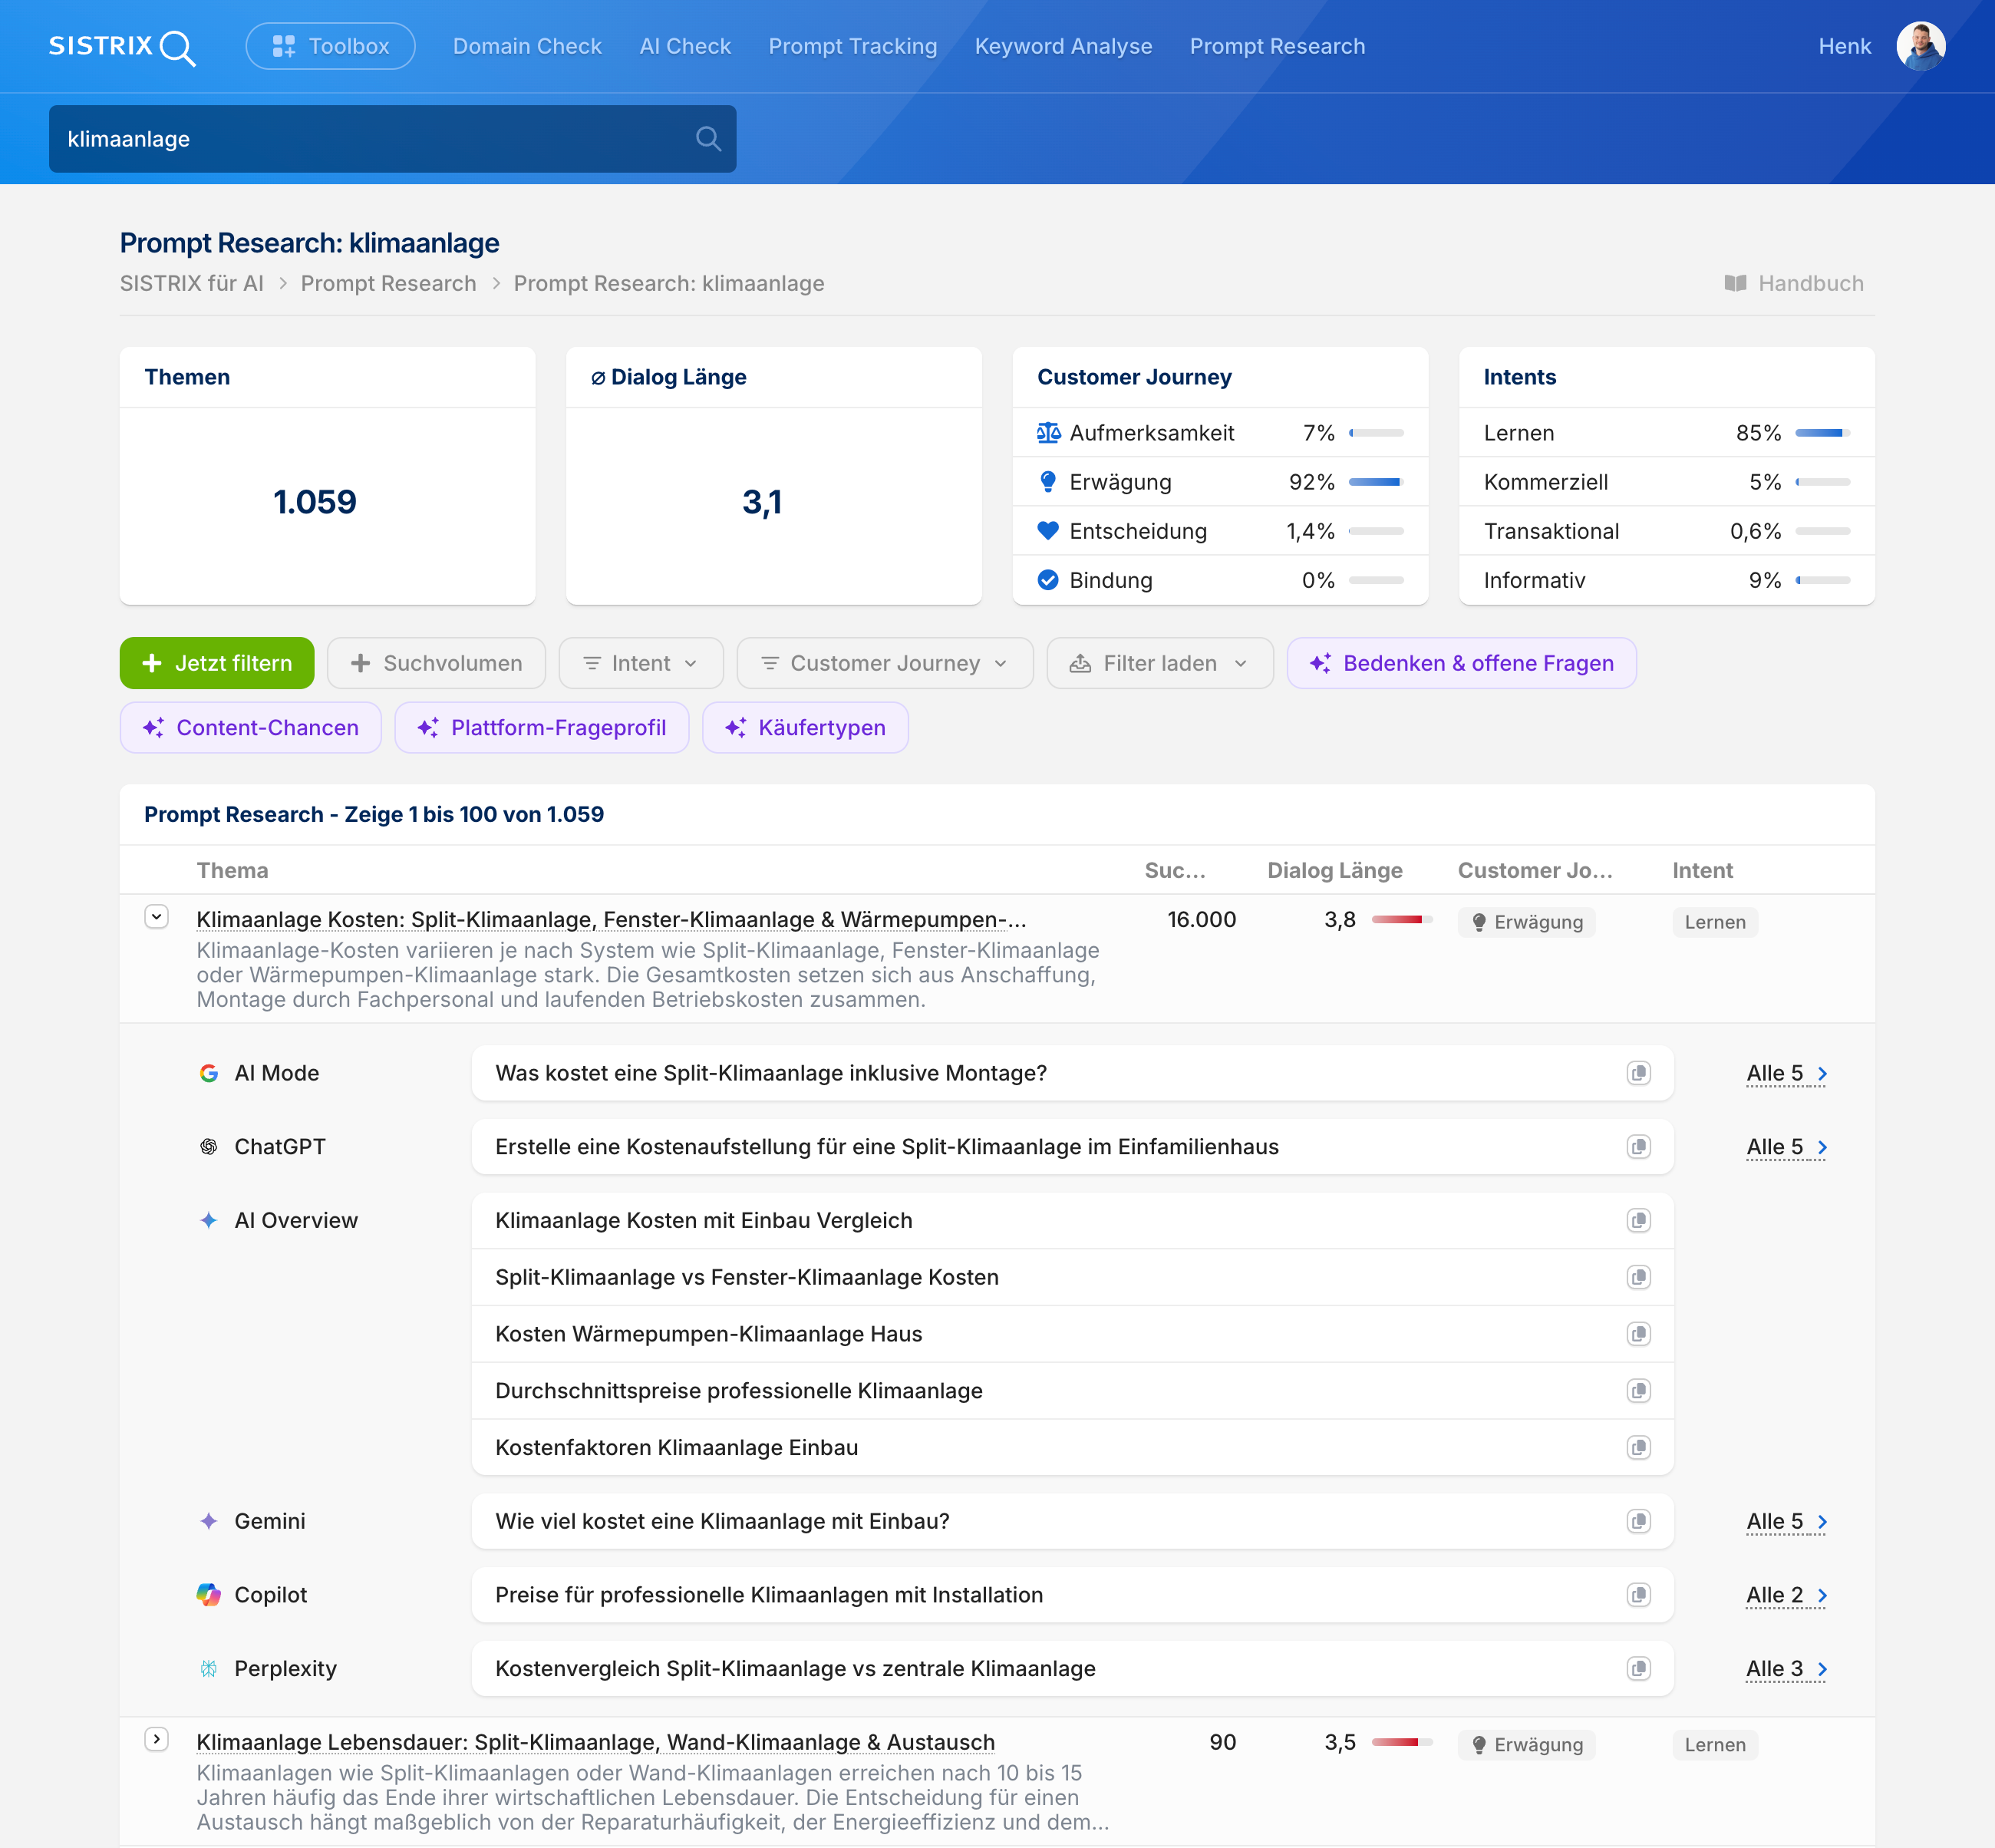
Task: Click the Perplexity logo icon
Action: pyautogui.click(x=209, y=1668)
